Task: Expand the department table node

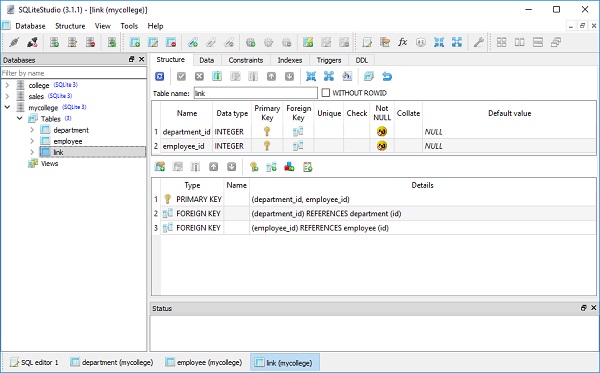Action: [x=32, y=130]
